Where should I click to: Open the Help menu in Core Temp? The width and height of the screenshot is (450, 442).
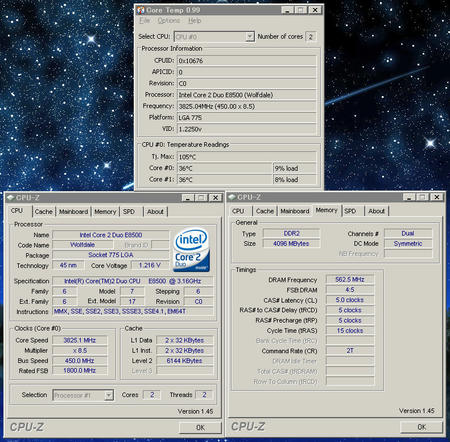coord(195,21)
